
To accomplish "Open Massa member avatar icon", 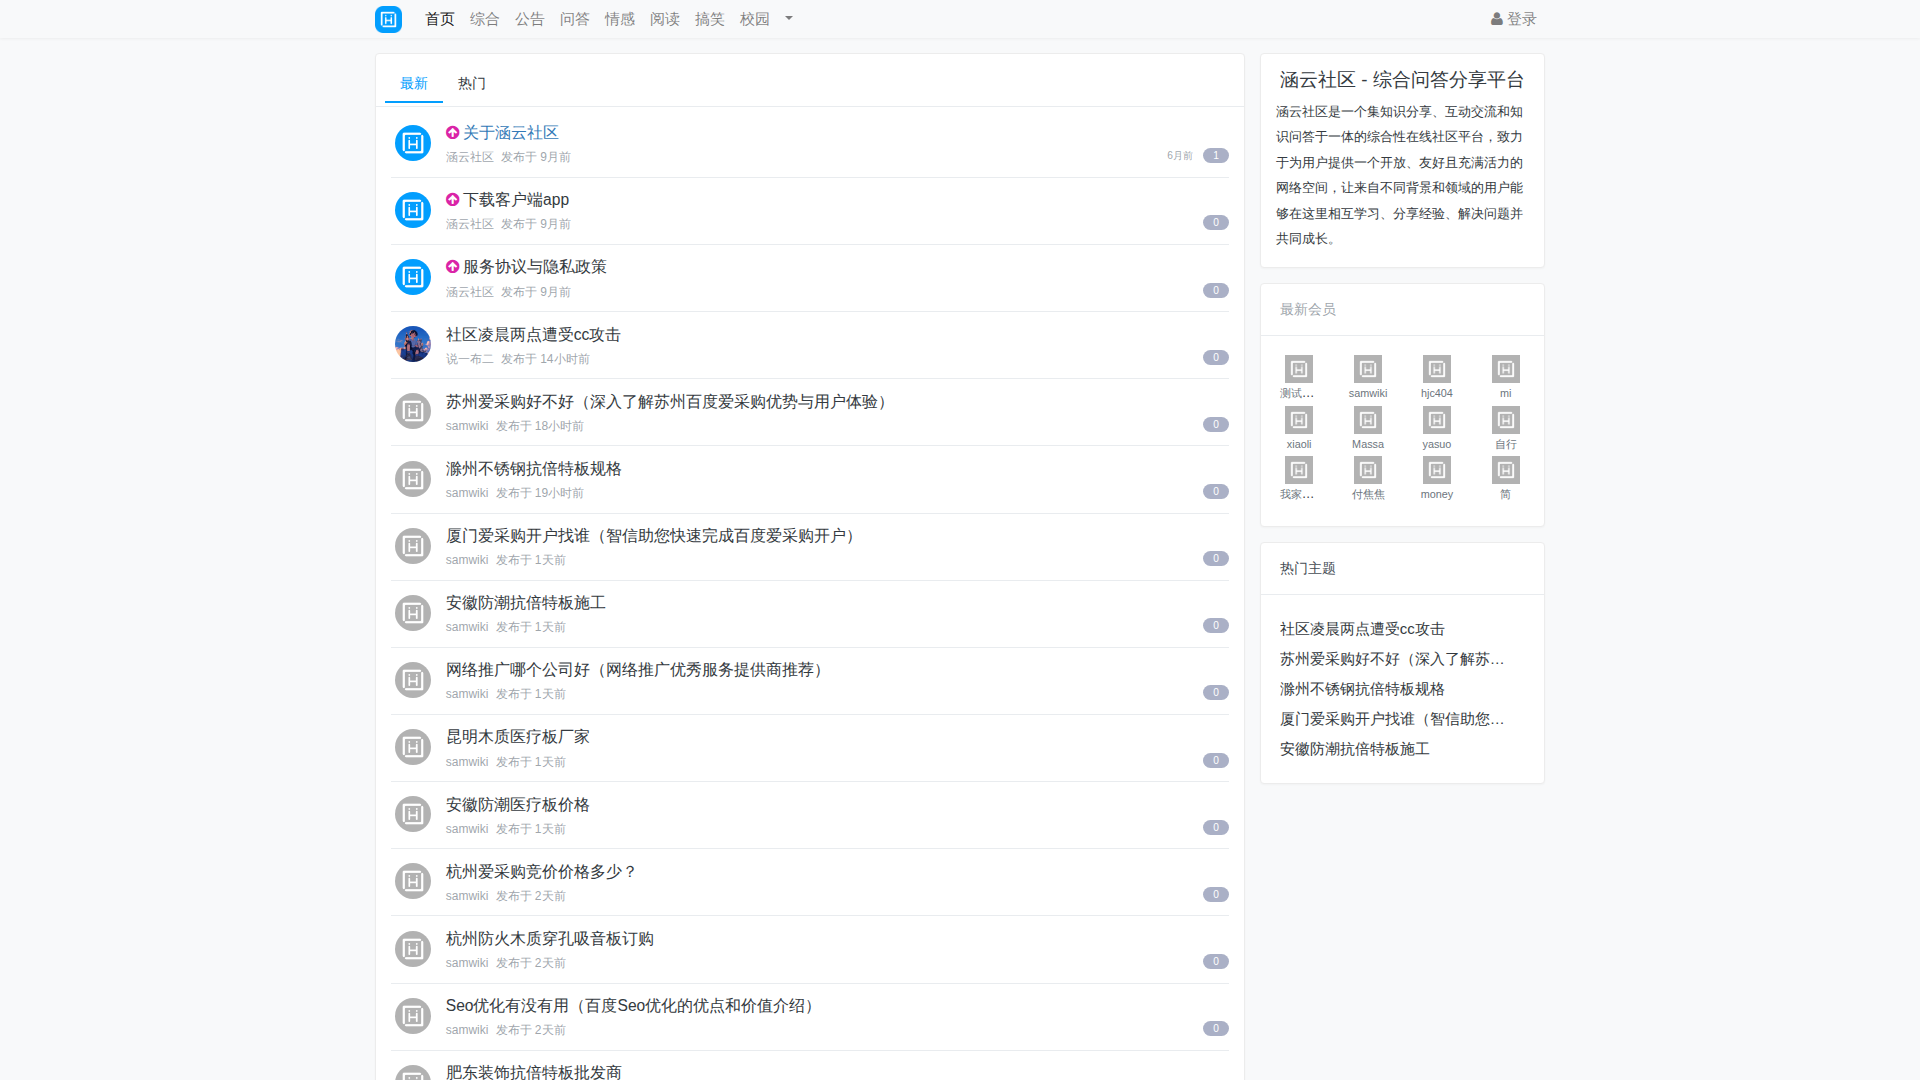I will coord(1367,420).
